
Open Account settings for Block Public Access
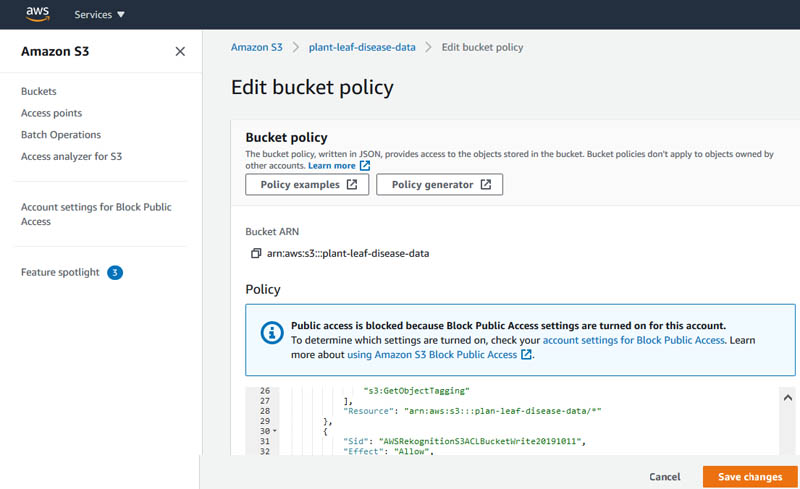click(96, 214)
